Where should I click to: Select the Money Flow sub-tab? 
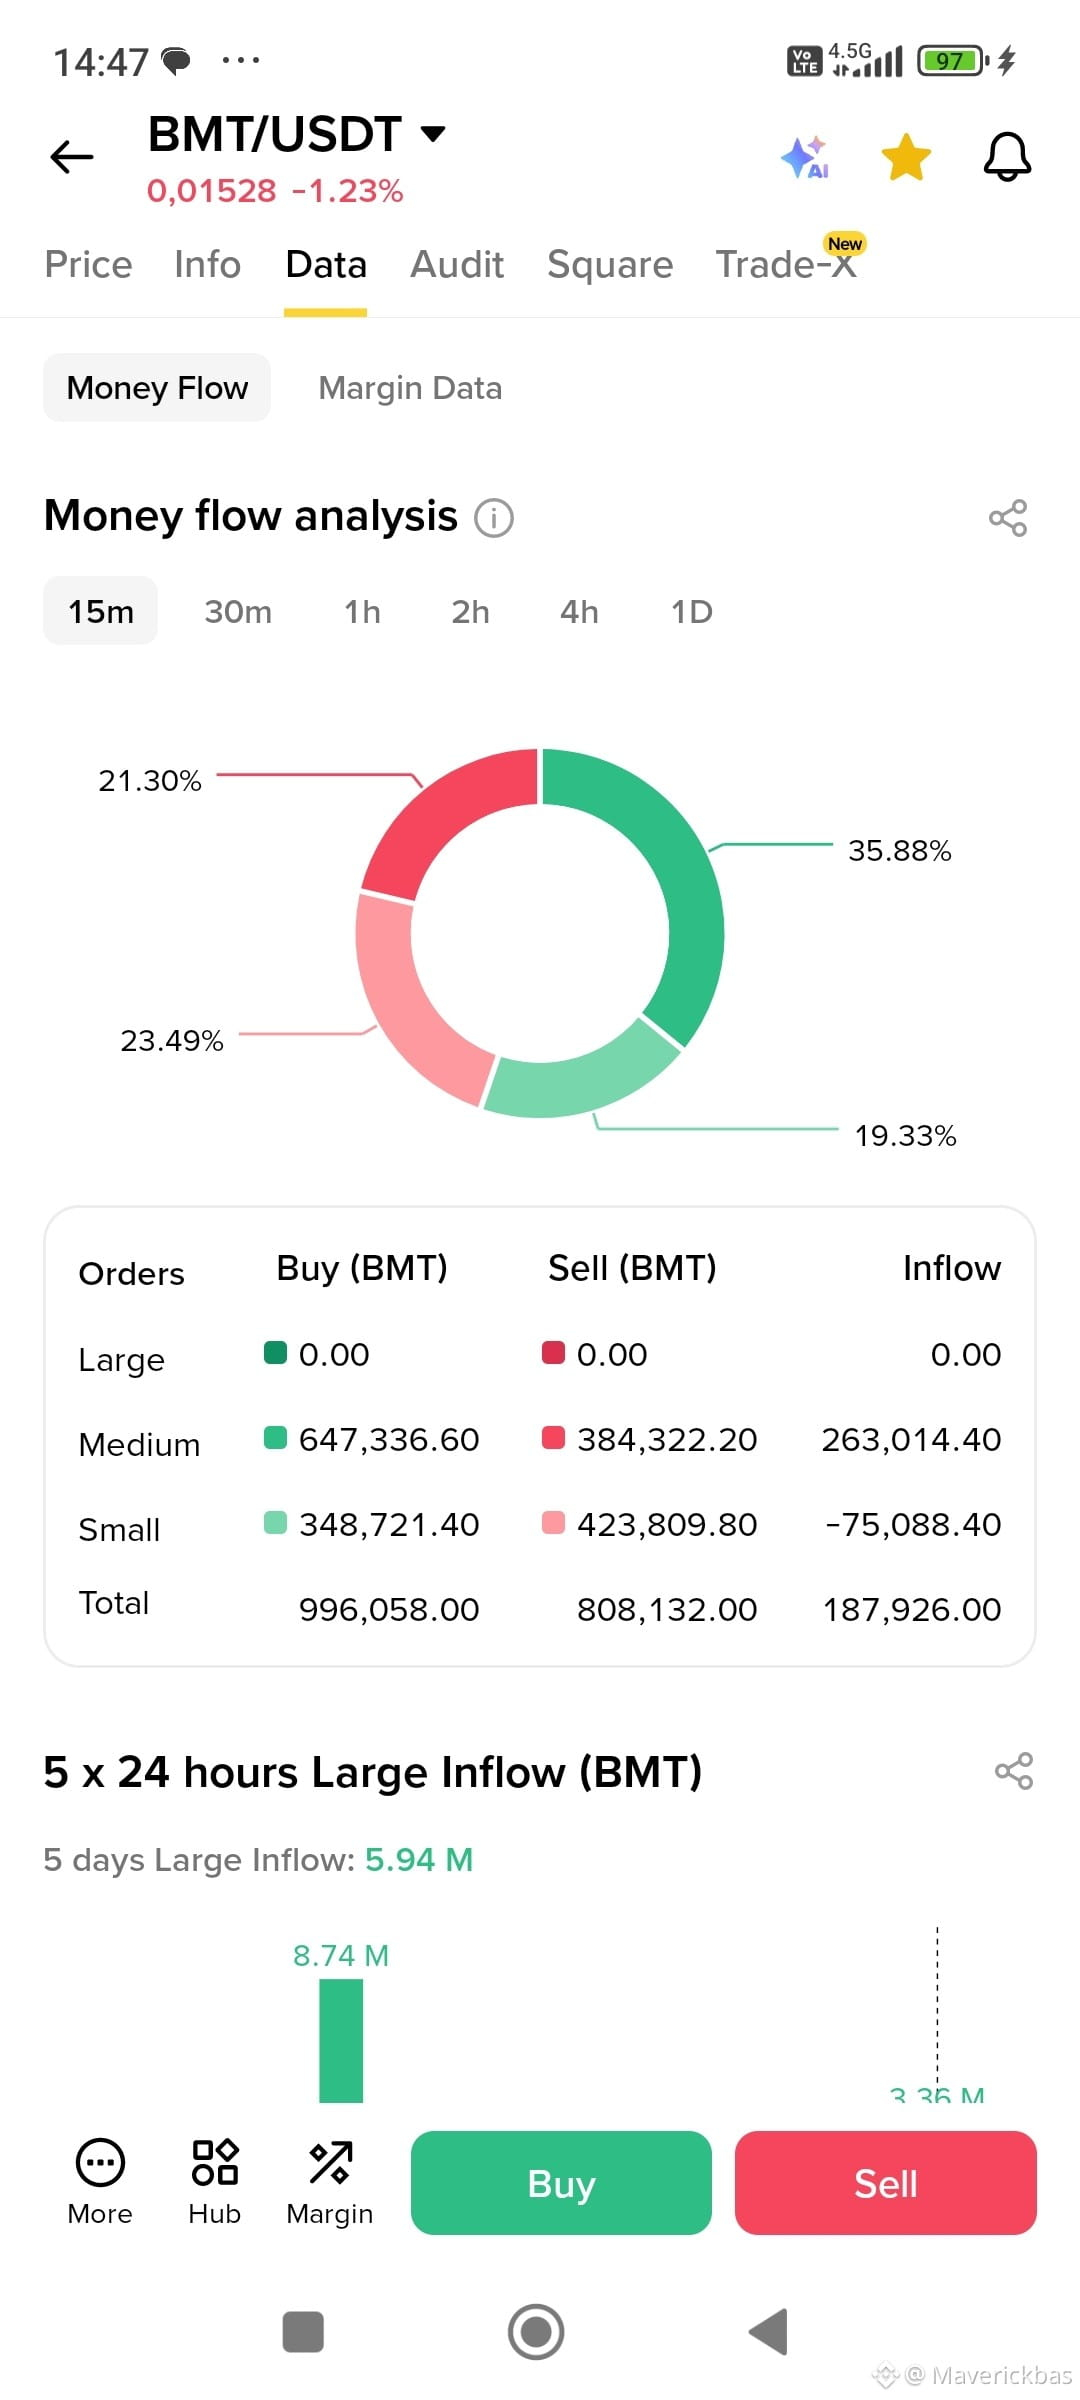click(157, 387)
